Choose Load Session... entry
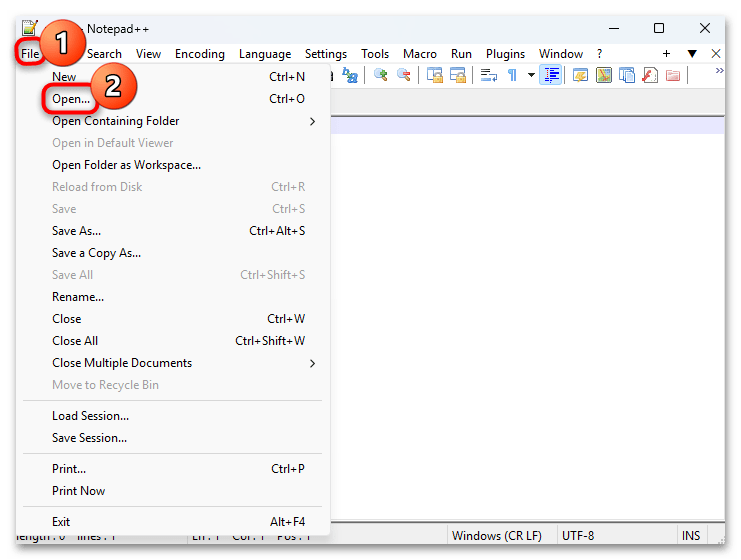This screenshot has height=560, width=741. pyautogui.click(x=173, y=416)
